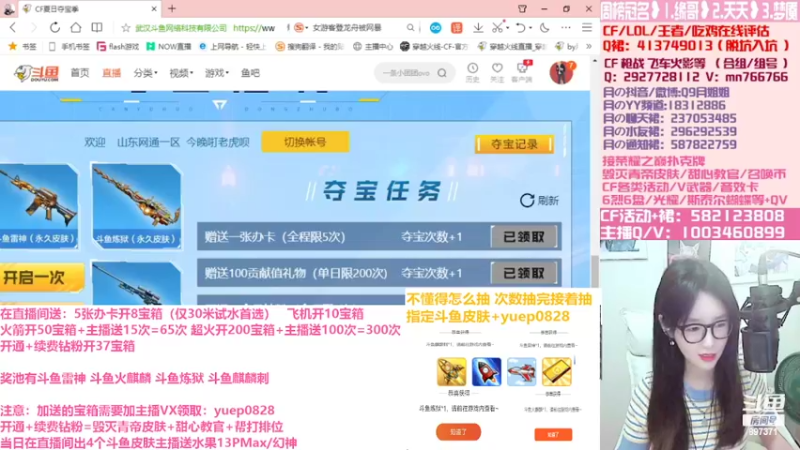Open the 手机书签 bookmark

pyautogui.click(x=69, y=46)
